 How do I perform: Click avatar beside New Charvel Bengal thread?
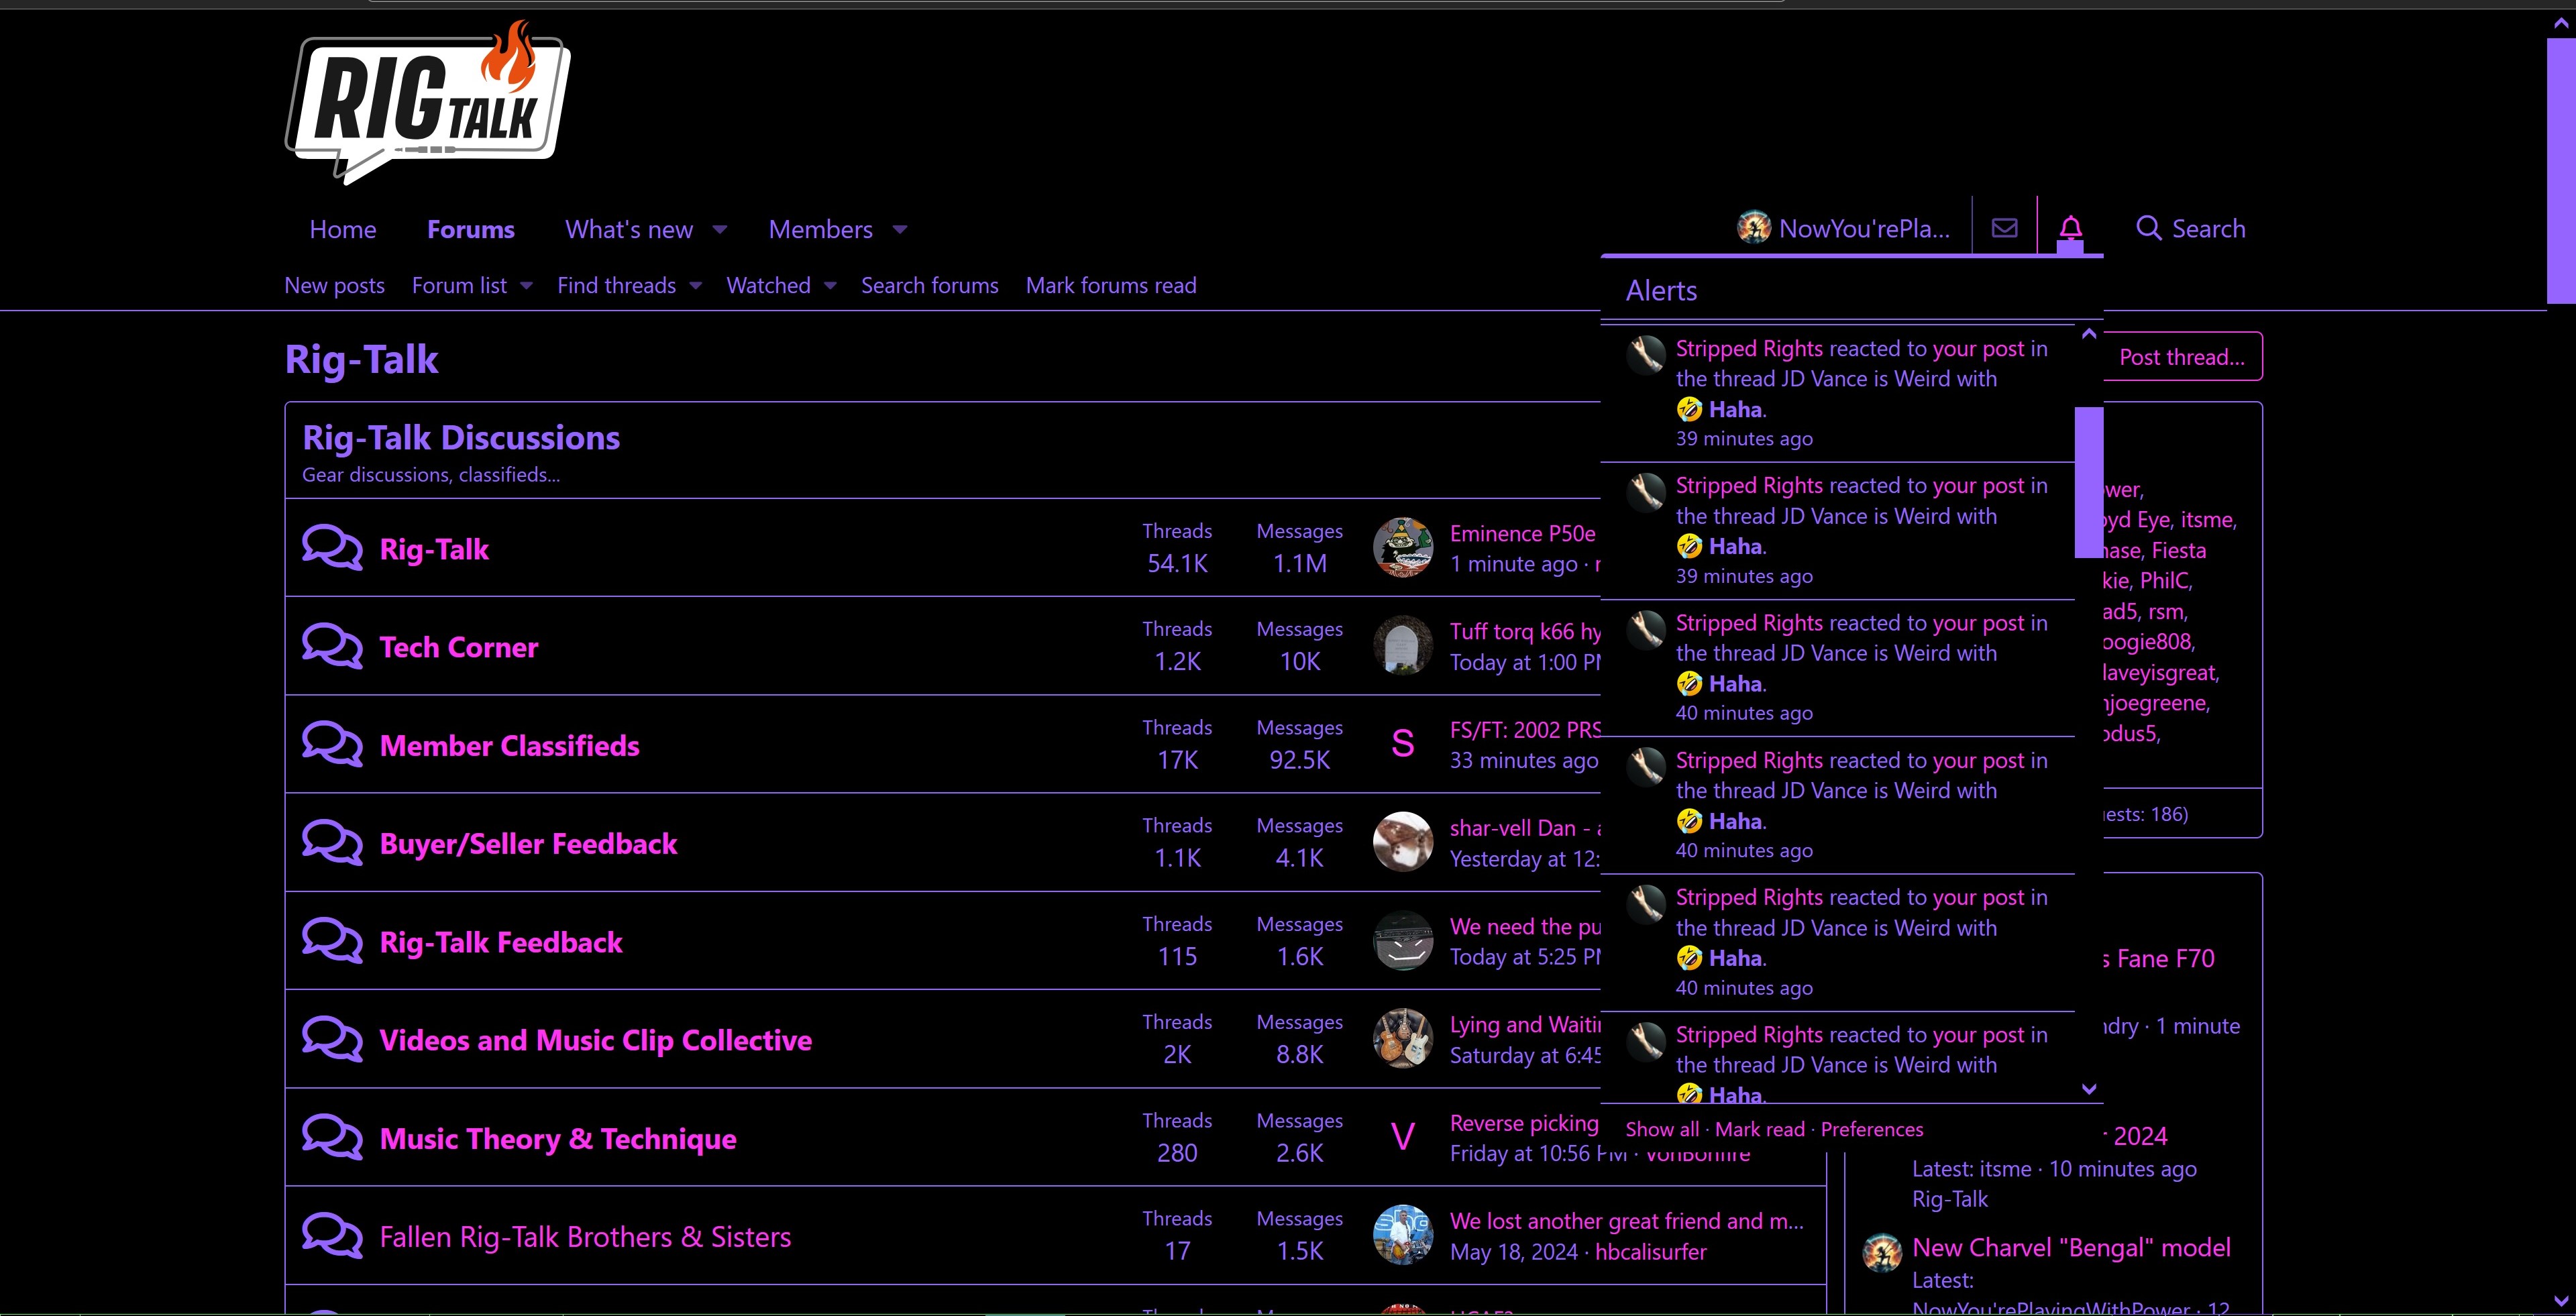[1882, 1252]
